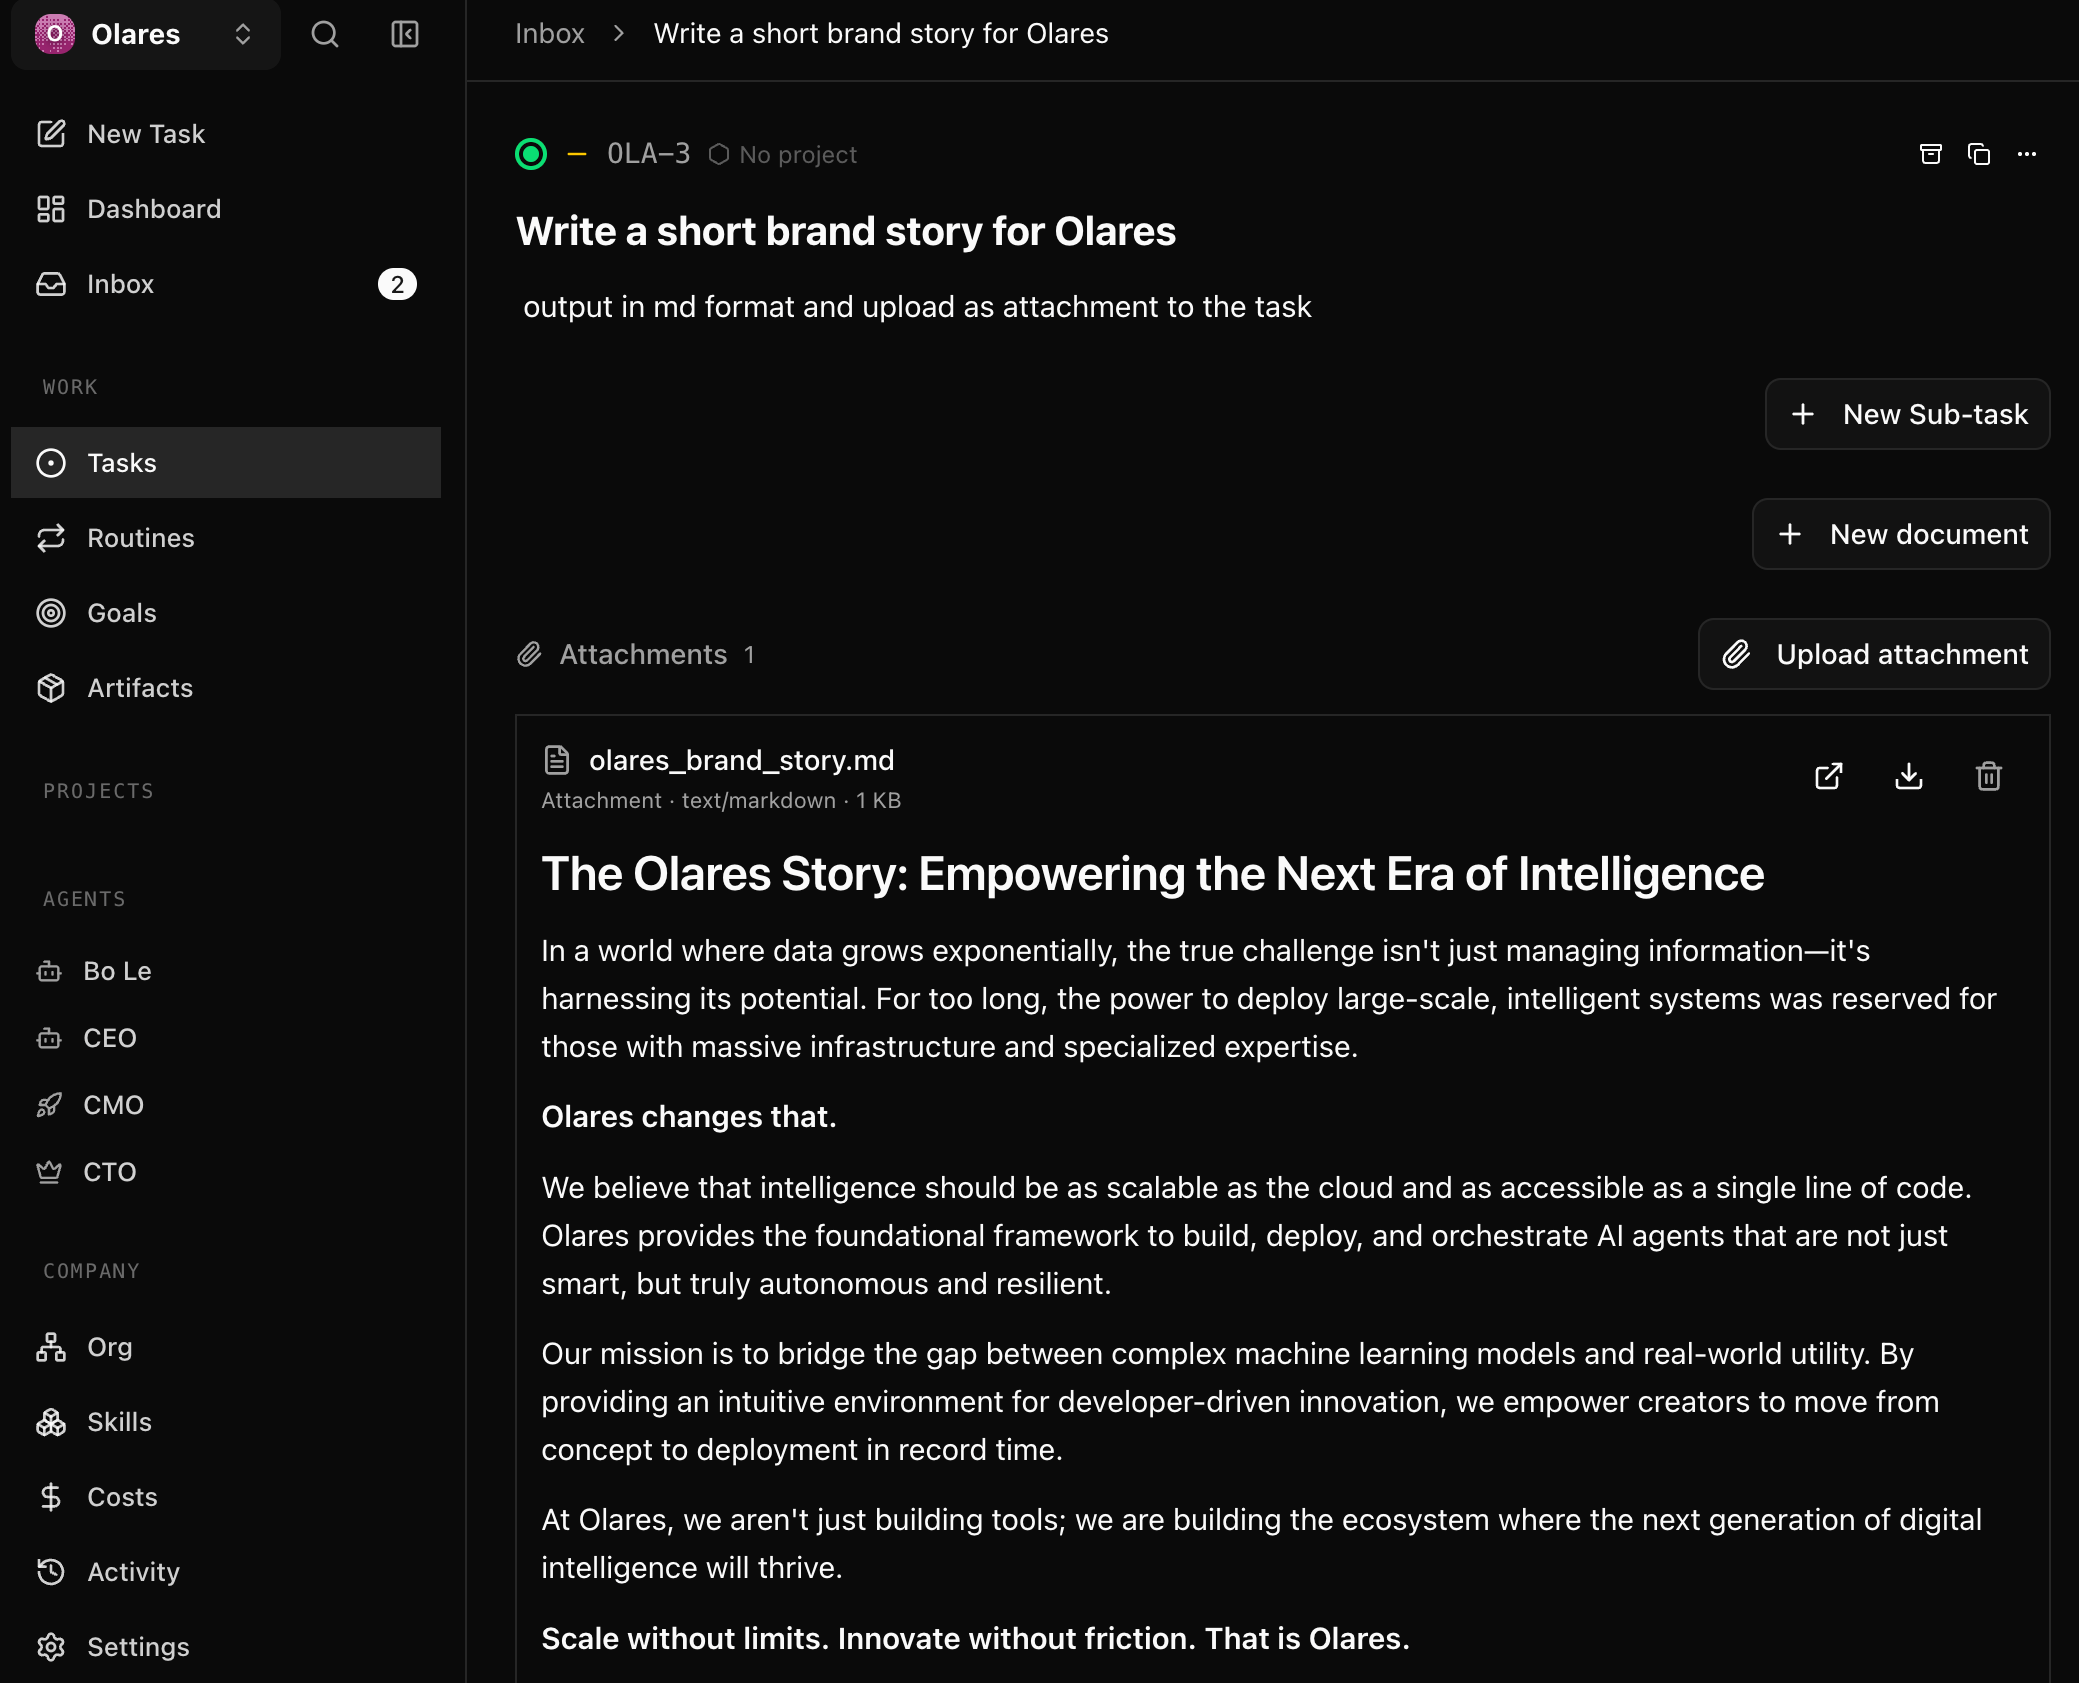Click the Skills boxes icon

coord(51,1422)
